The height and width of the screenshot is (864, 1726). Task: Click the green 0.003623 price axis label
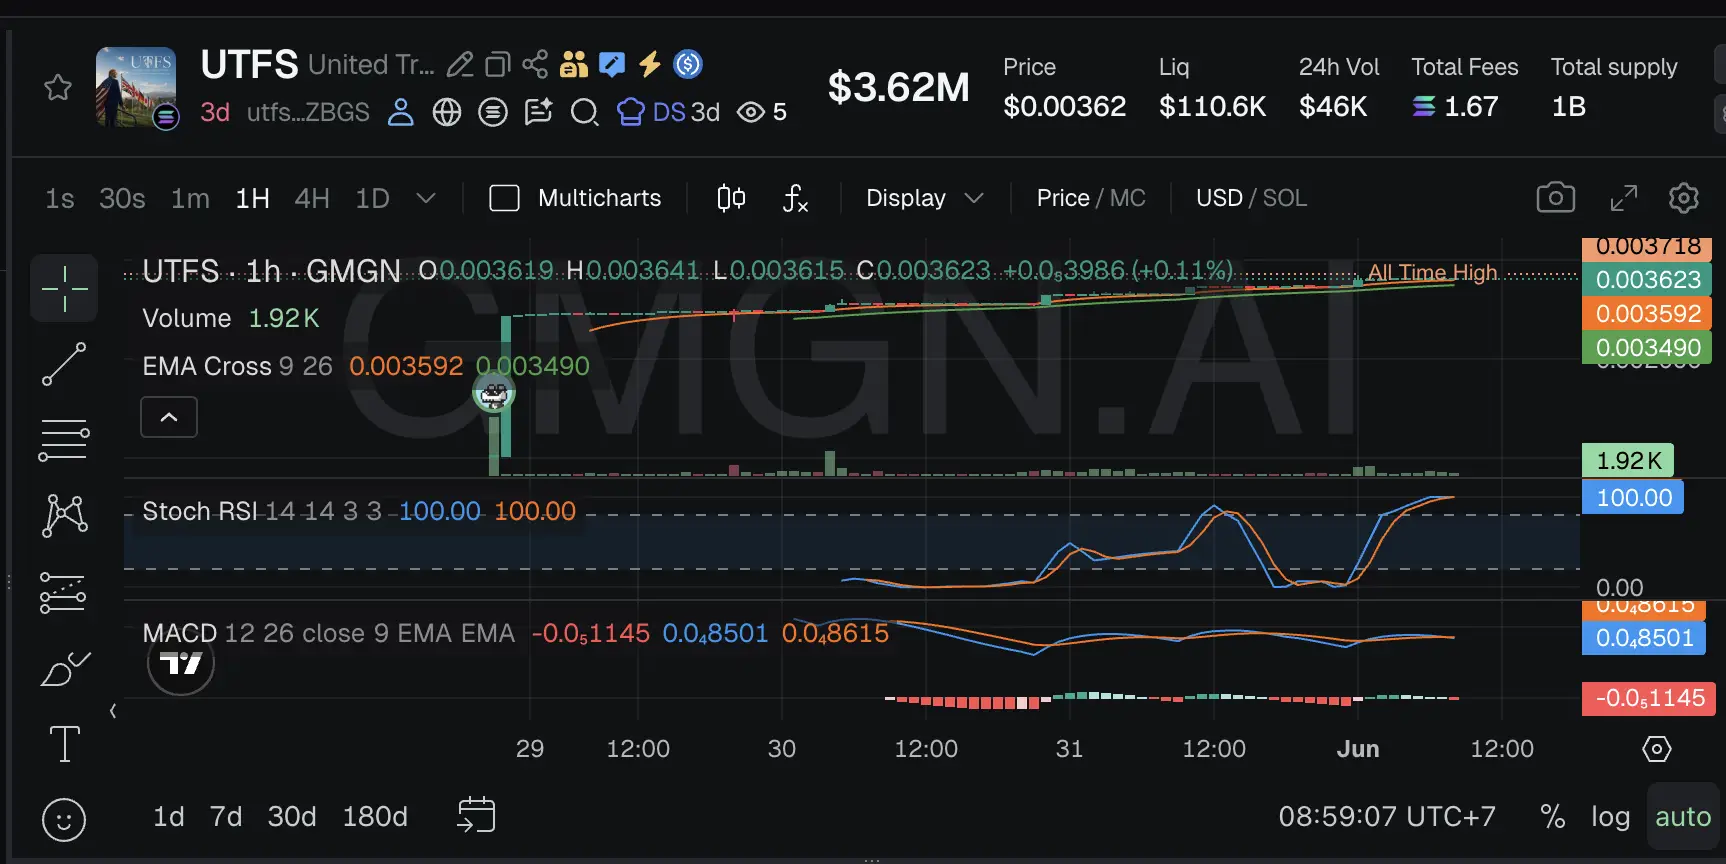1648,279
